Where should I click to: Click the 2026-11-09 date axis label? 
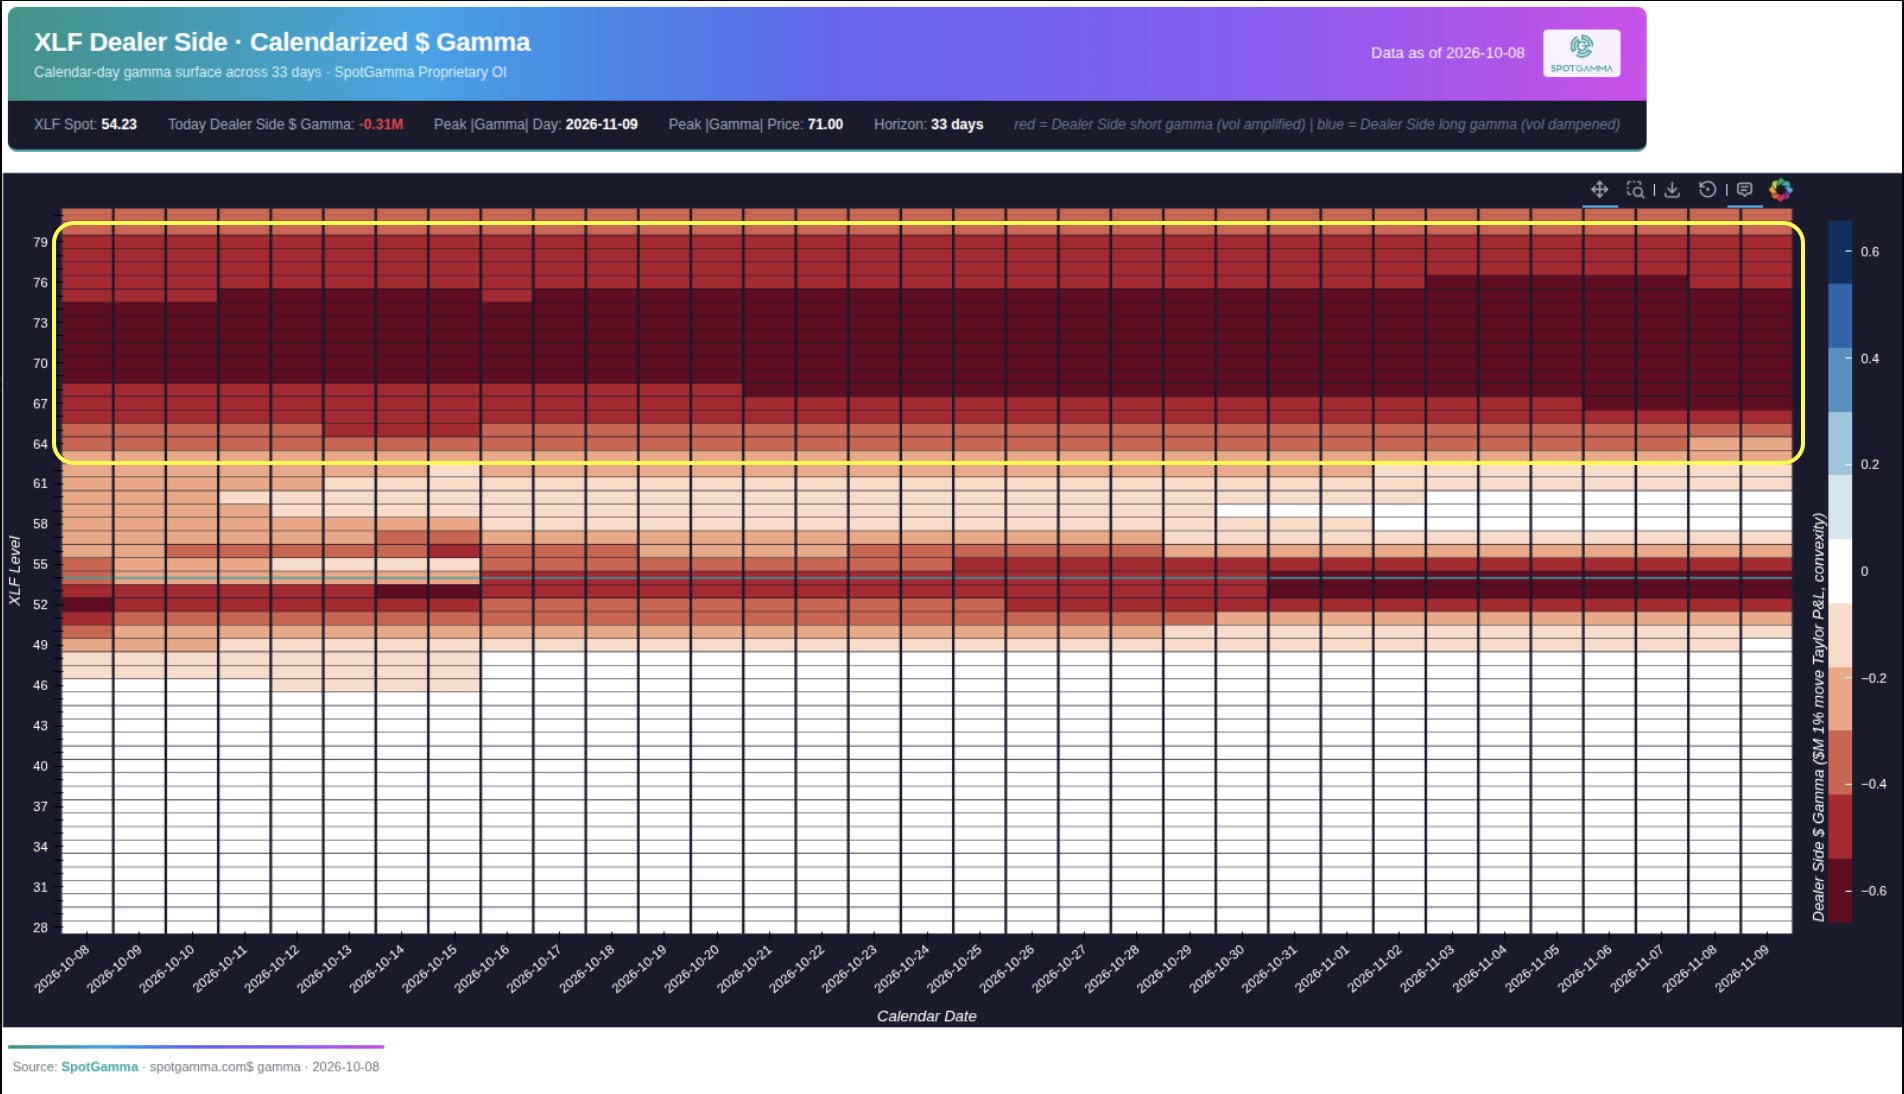tap(1743, 969)
